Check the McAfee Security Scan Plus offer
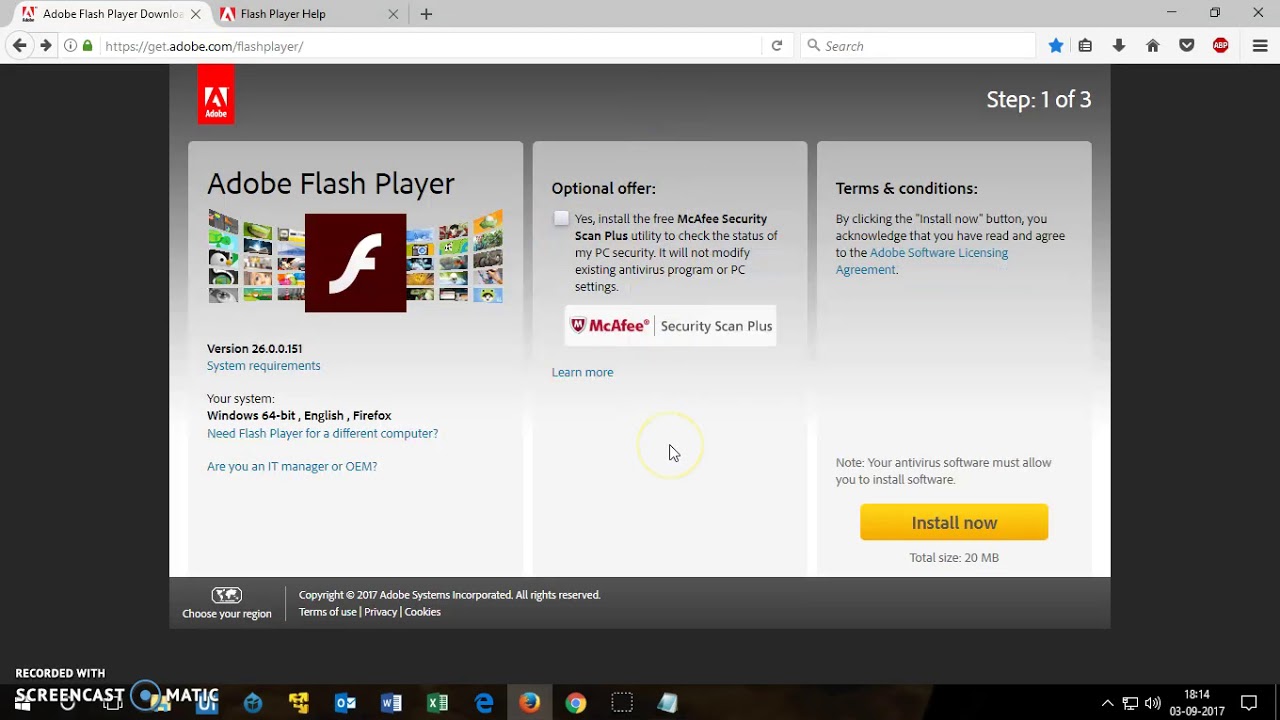This screenshot has height=720, width=1280. pos(561,219)
